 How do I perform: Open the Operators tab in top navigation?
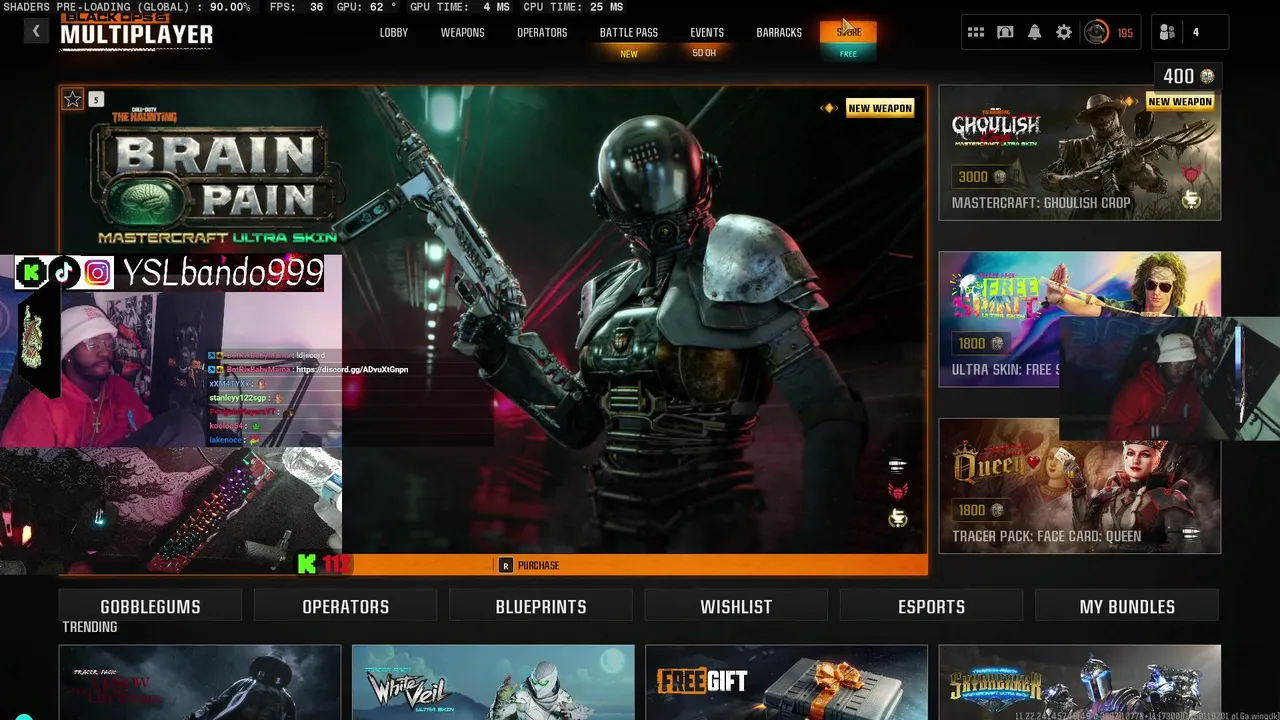click(542, 32)
